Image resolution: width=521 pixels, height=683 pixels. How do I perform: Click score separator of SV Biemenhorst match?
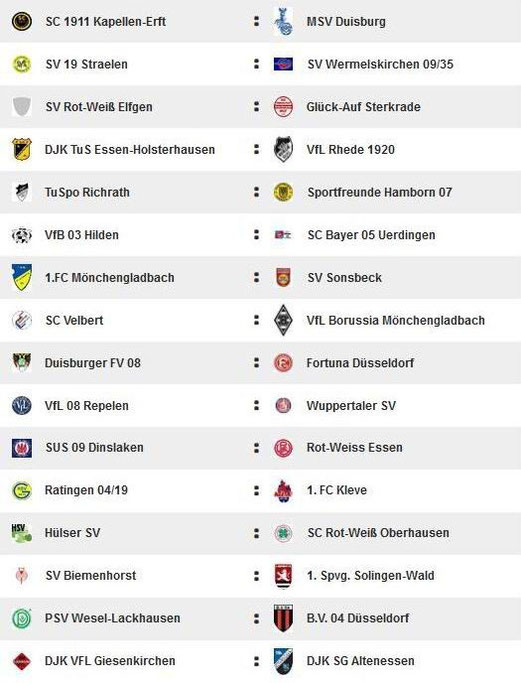[x=257, y=576]
